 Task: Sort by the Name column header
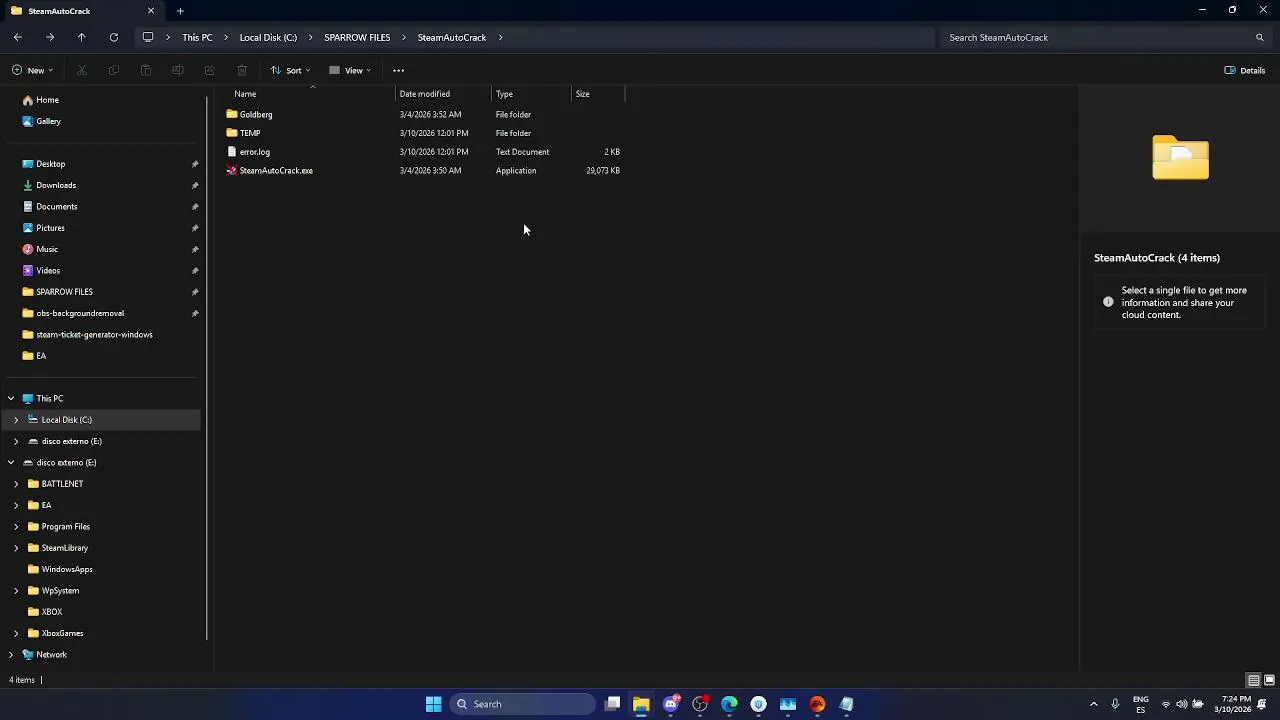(x=245, y=94)
